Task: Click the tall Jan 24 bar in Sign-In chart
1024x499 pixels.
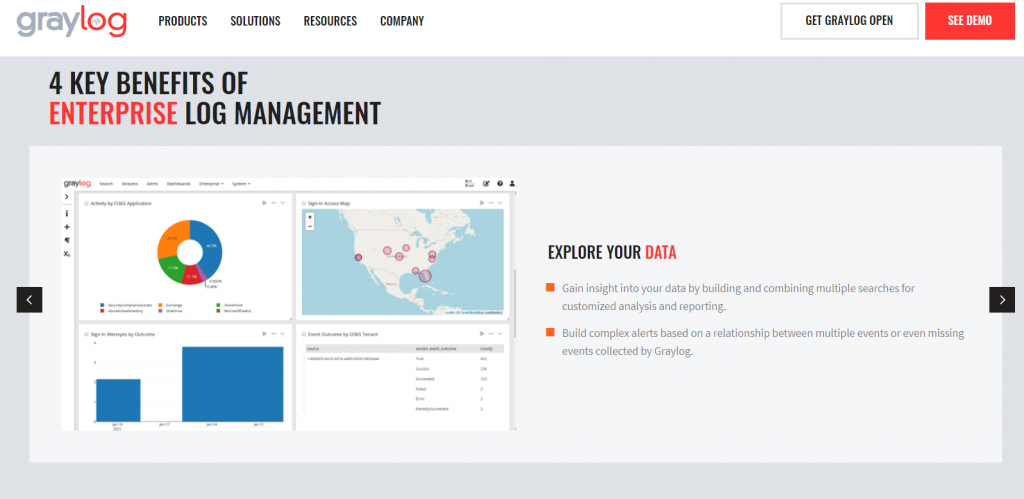Action: [232, 384]
